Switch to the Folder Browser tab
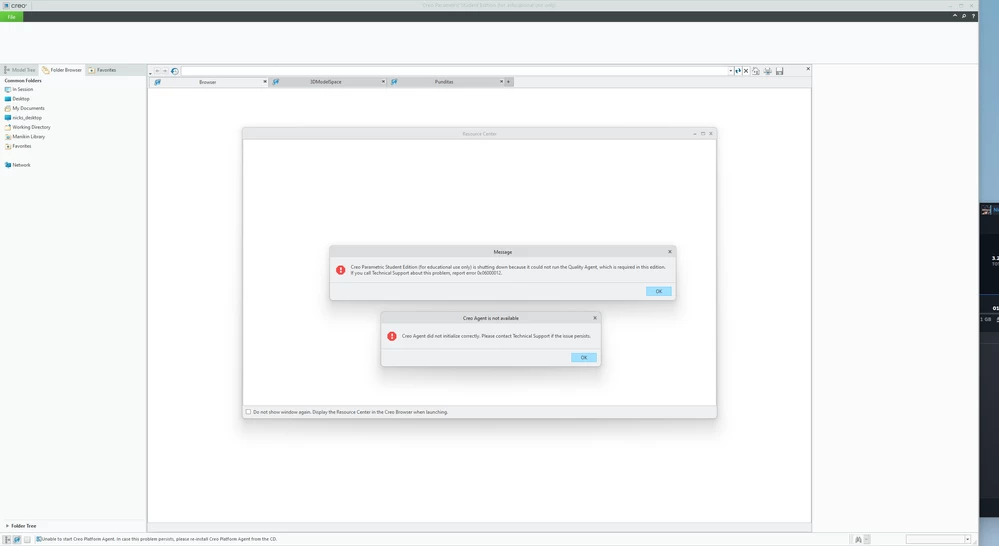Screen dimensions: 999x546 [x=62, y=70]
